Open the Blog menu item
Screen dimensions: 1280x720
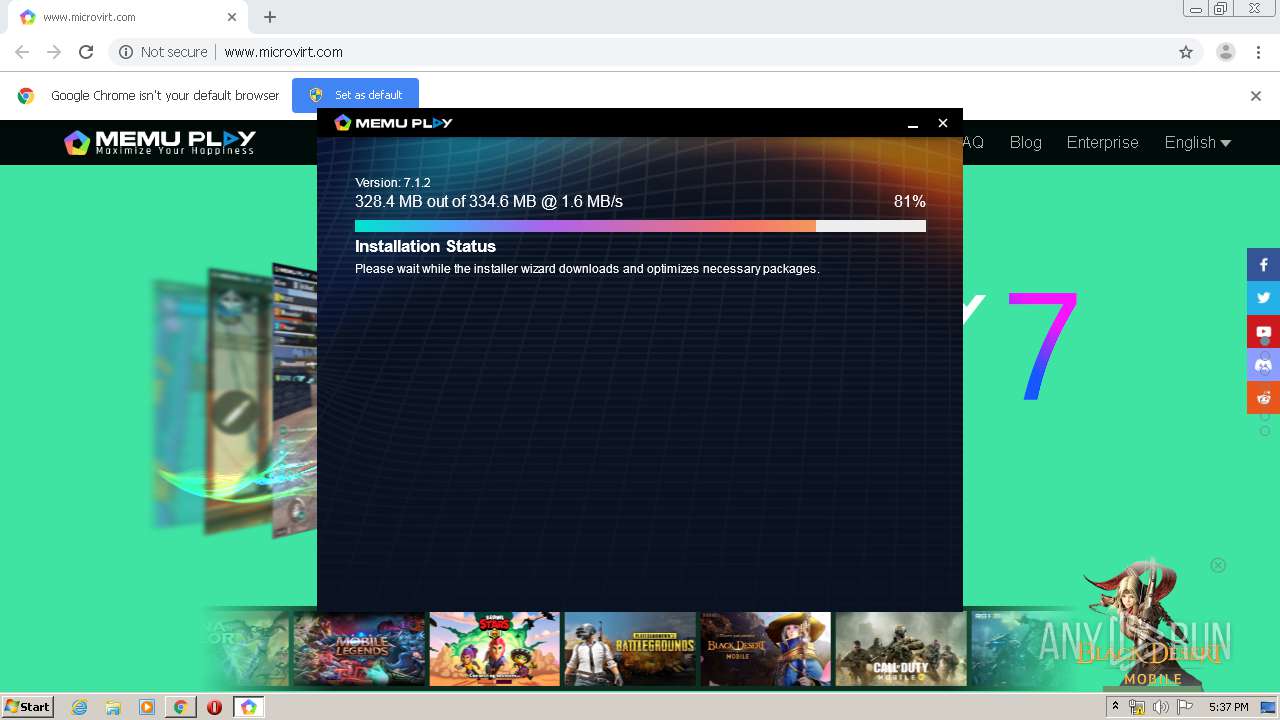1025,142
